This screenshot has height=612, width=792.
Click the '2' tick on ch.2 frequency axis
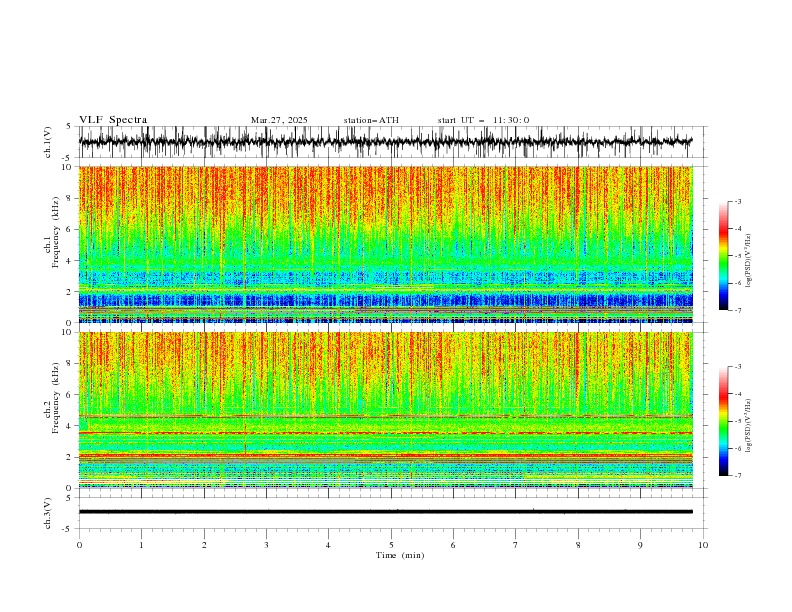pos(70,457)
